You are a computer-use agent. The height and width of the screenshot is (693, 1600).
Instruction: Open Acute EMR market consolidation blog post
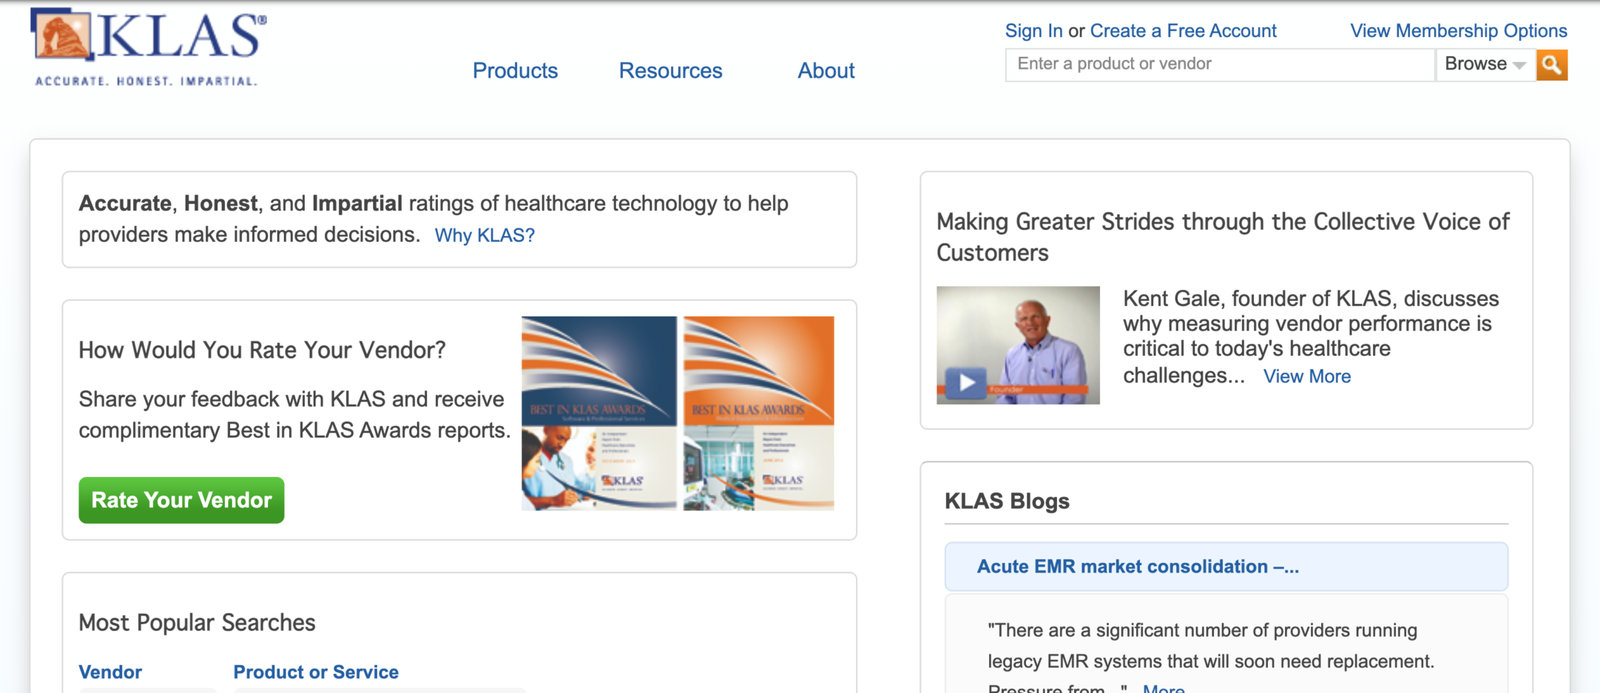click(x=1138, y=567)
